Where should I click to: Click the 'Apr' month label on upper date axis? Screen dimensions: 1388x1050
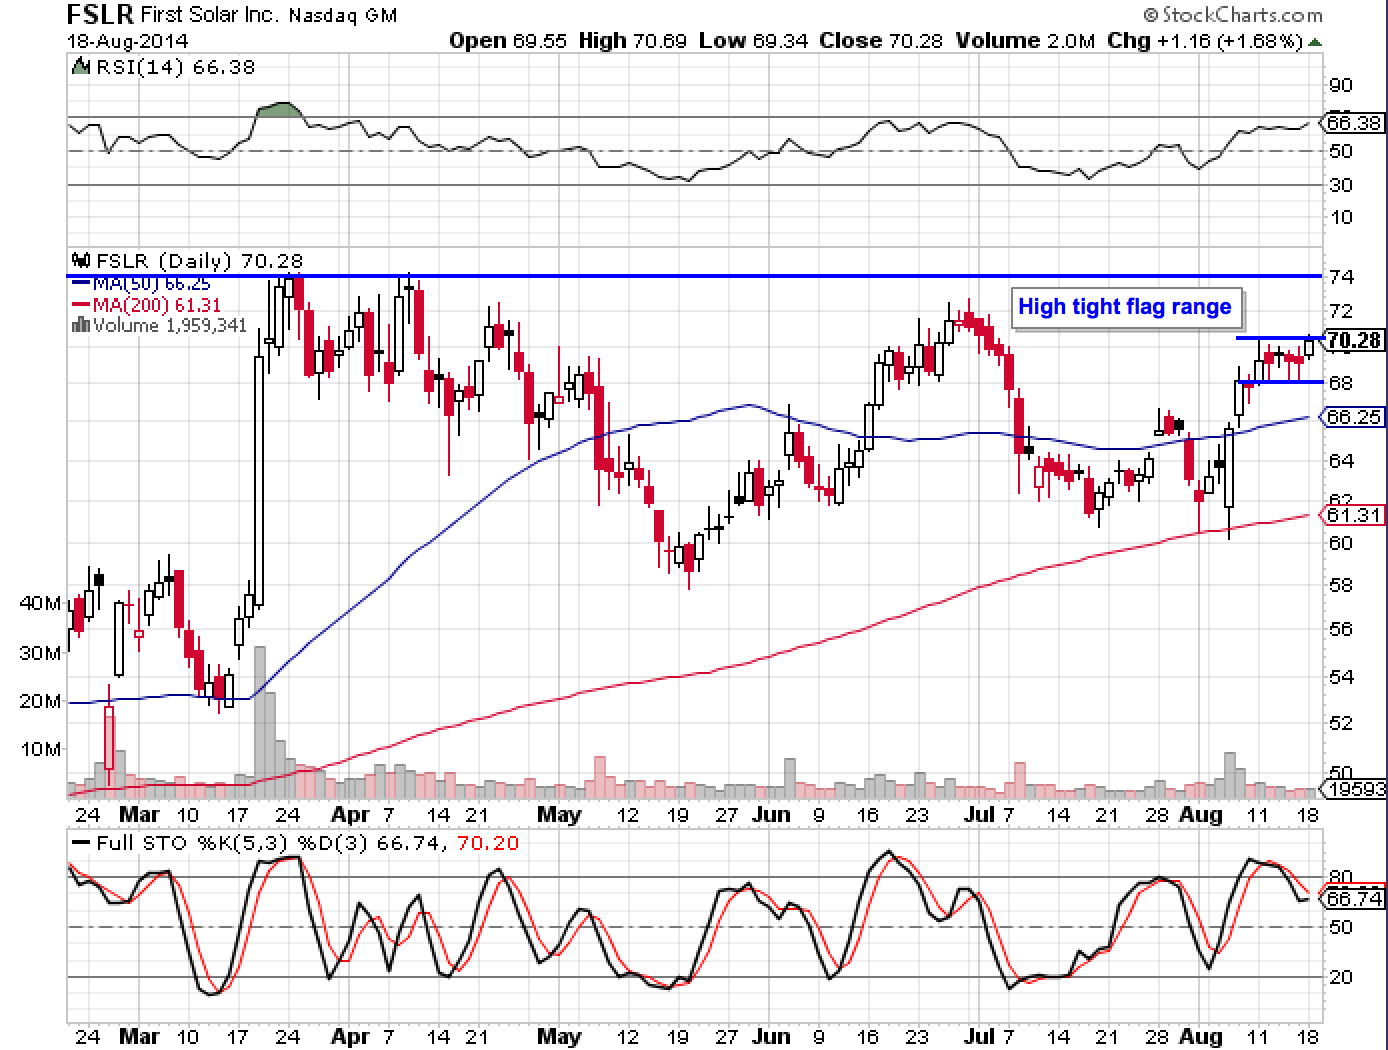(x=351, y=814)
